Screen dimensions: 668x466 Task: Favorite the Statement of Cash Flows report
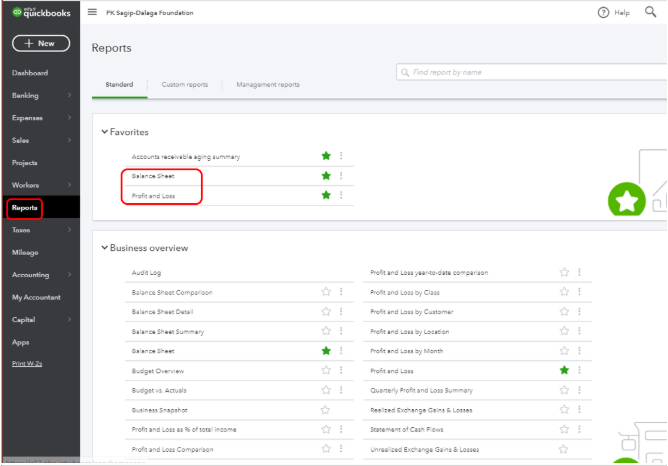pyautogui.click(x=564, y=430)
